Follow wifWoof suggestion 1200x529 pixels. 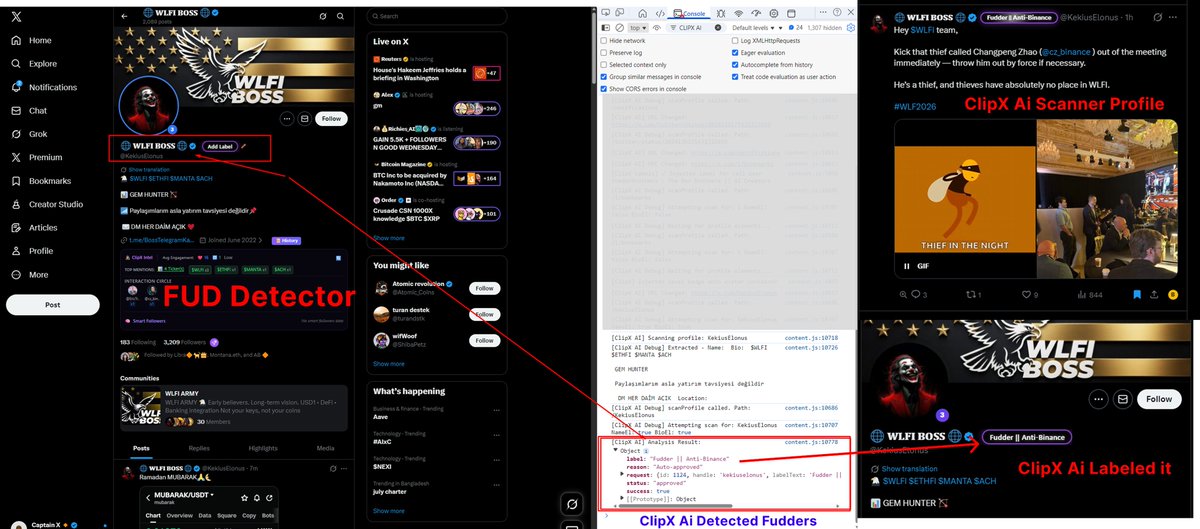pos(485,341)
